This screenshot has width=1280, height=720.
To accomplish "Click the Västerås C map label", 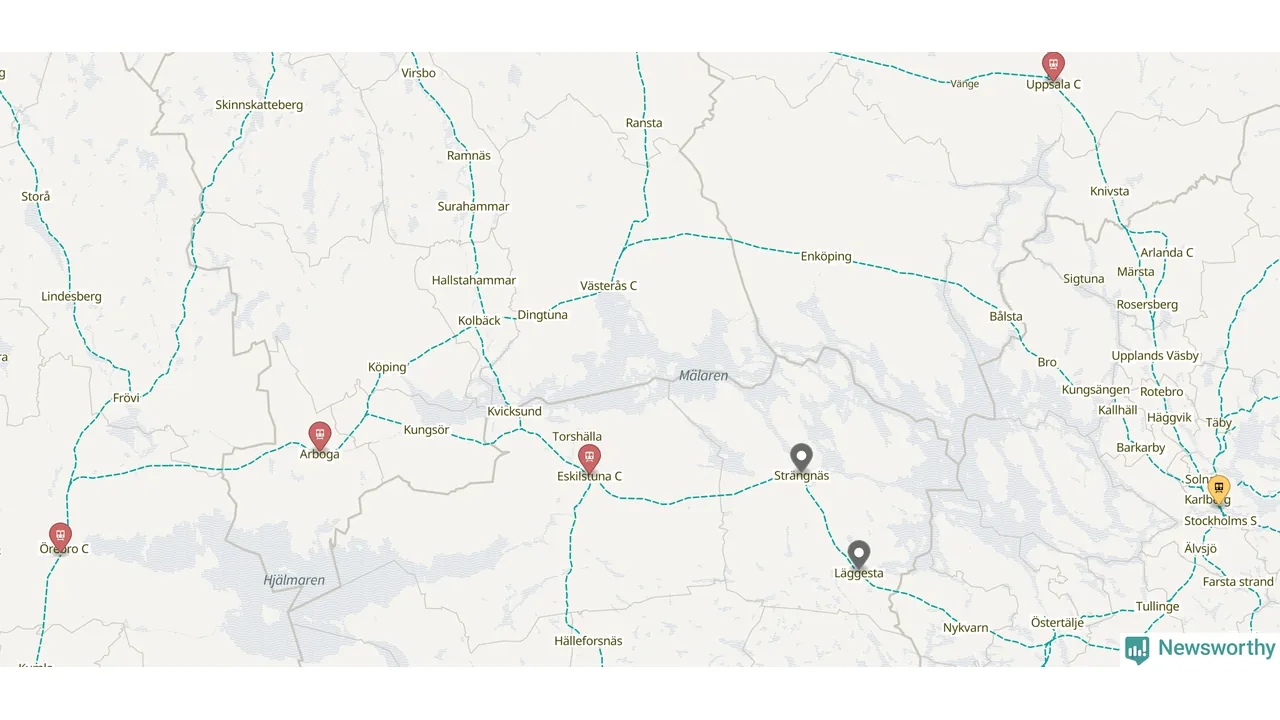I will [x=608, y=286].
